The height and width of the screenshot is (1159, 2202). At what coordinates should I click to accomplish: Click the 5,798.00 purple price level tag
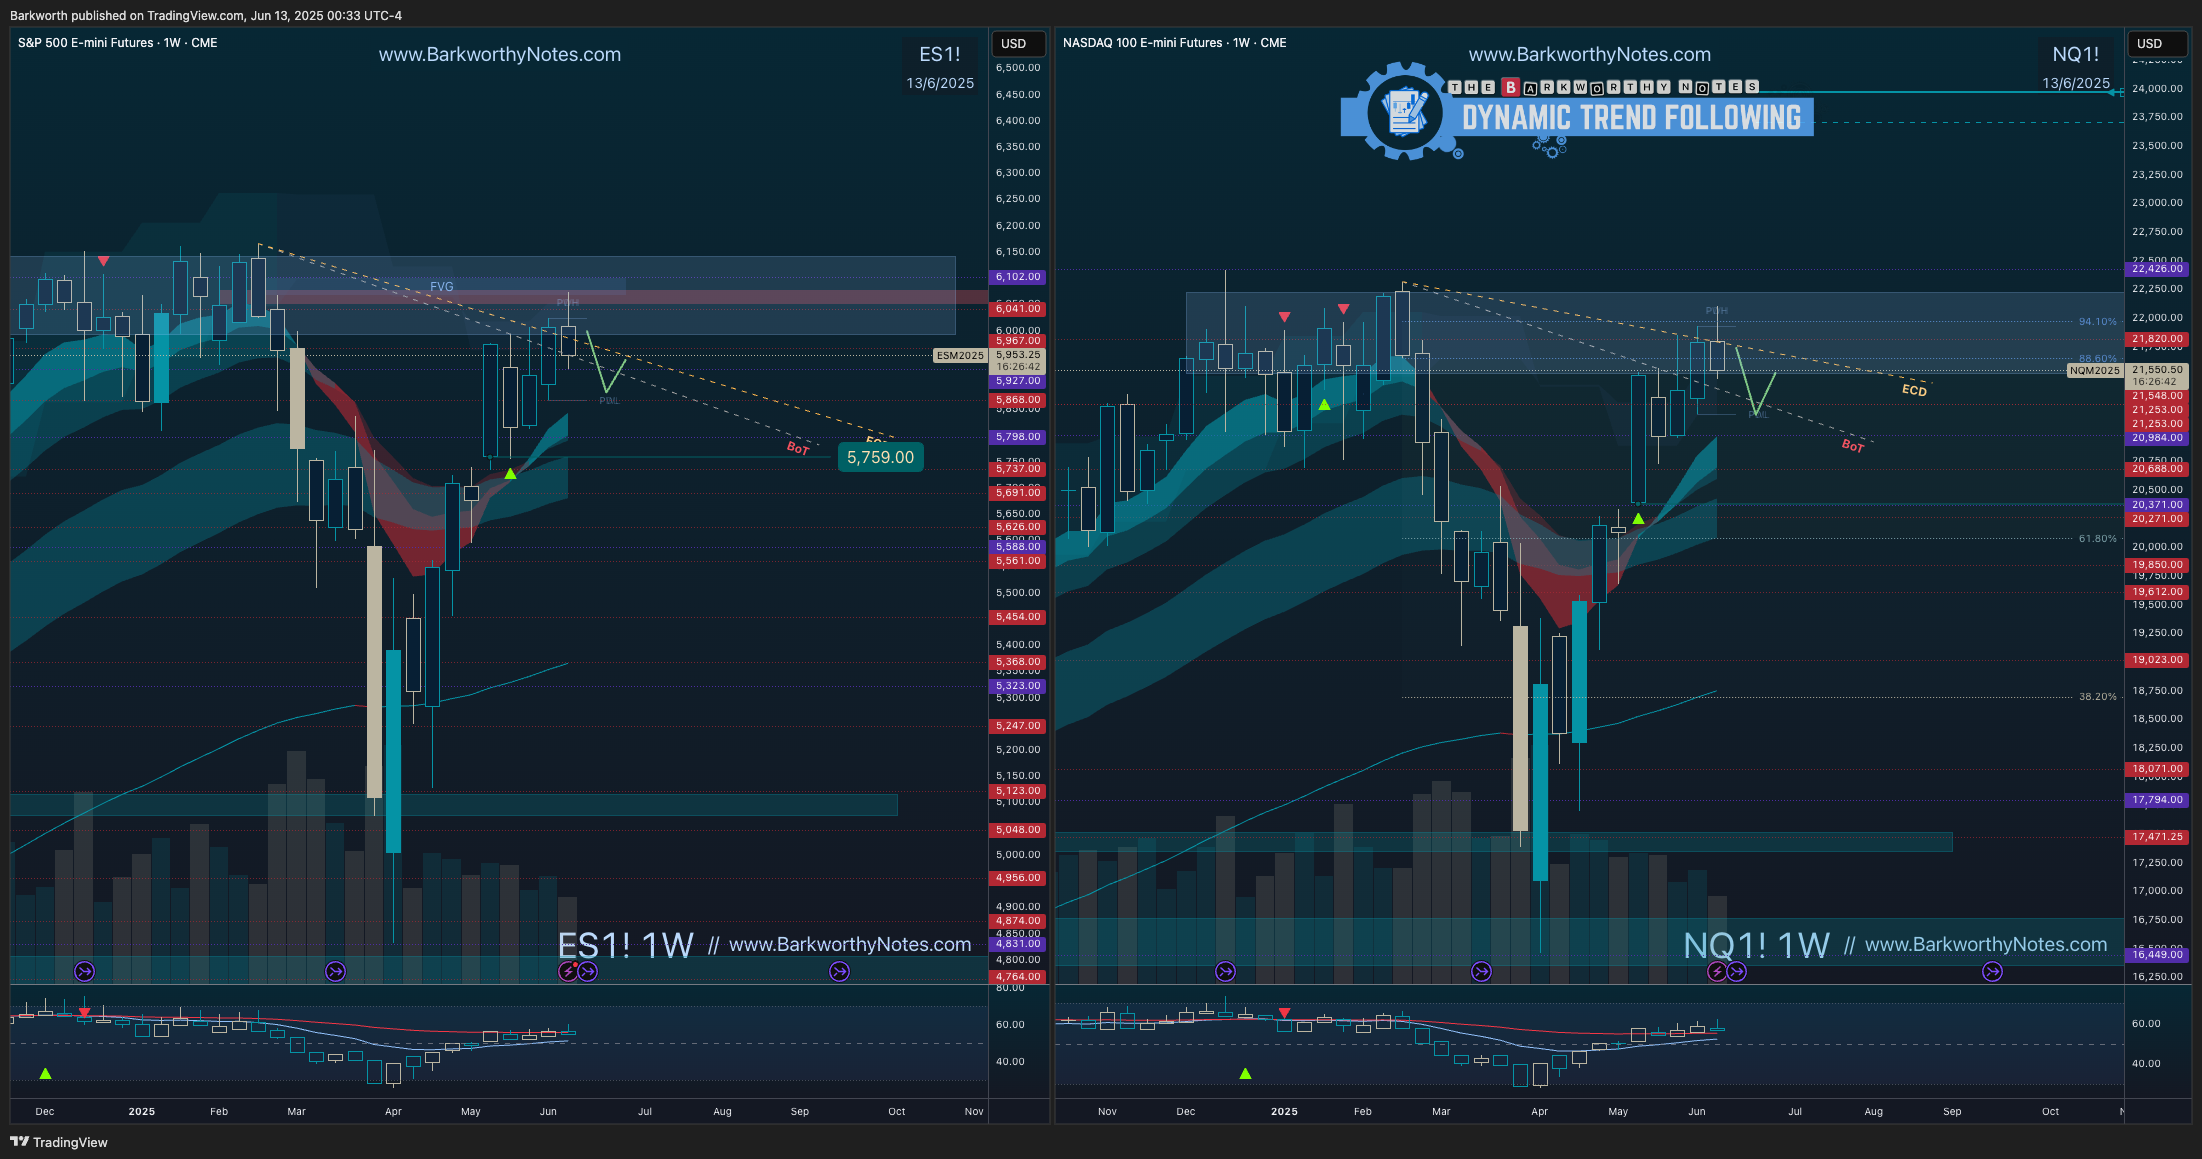(1018, 437)
